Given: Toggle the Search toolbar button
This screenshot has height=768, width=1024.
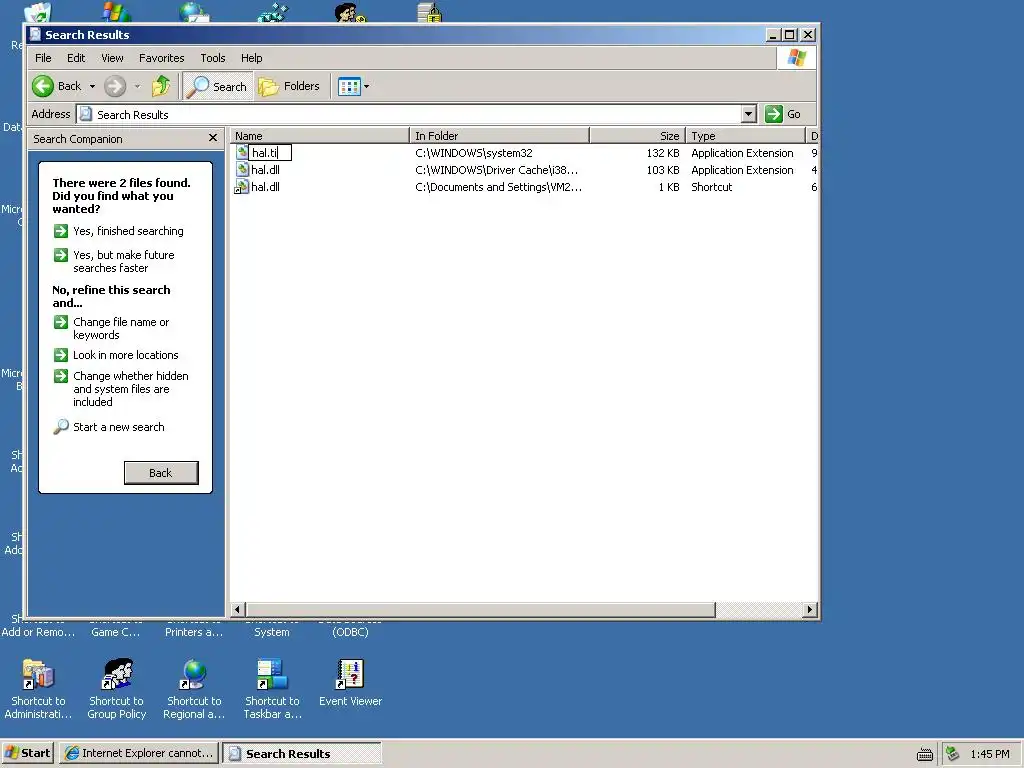Looking at the screenshot, I should coord(217,86).
